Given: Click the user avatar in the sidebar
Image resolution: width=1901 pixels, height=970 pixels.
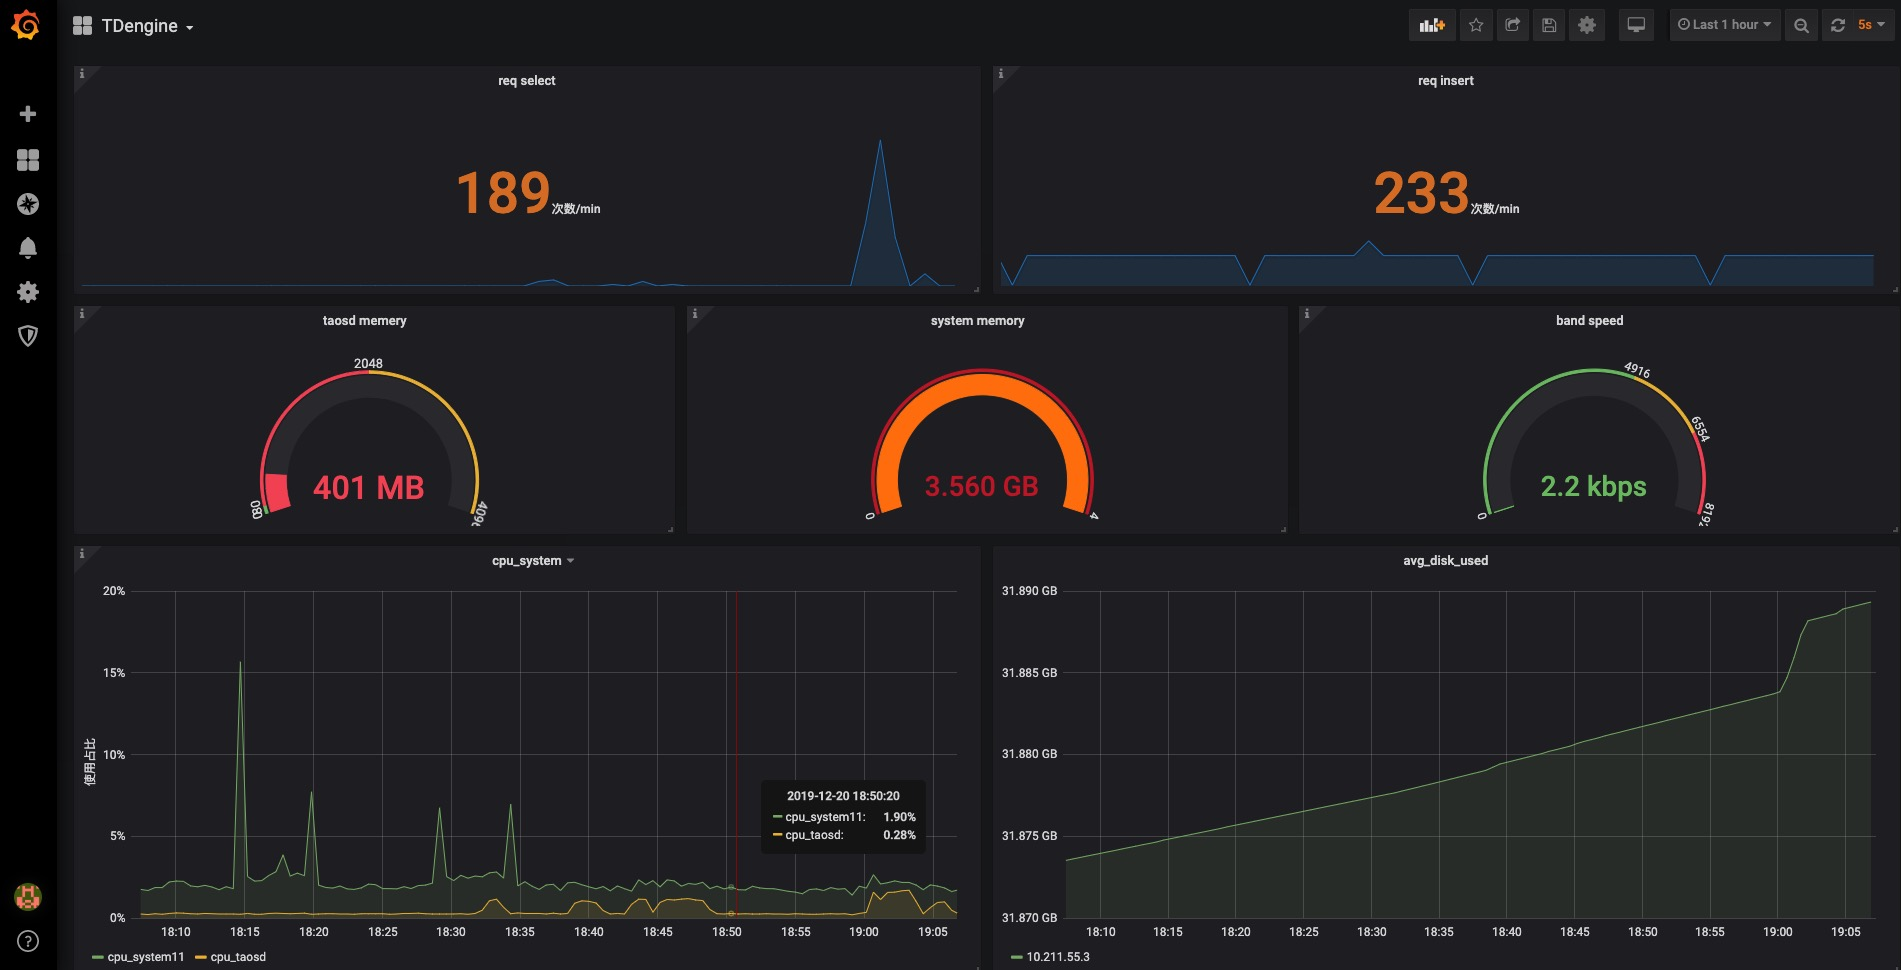Looking at the screenshot, I should (28, 896).
